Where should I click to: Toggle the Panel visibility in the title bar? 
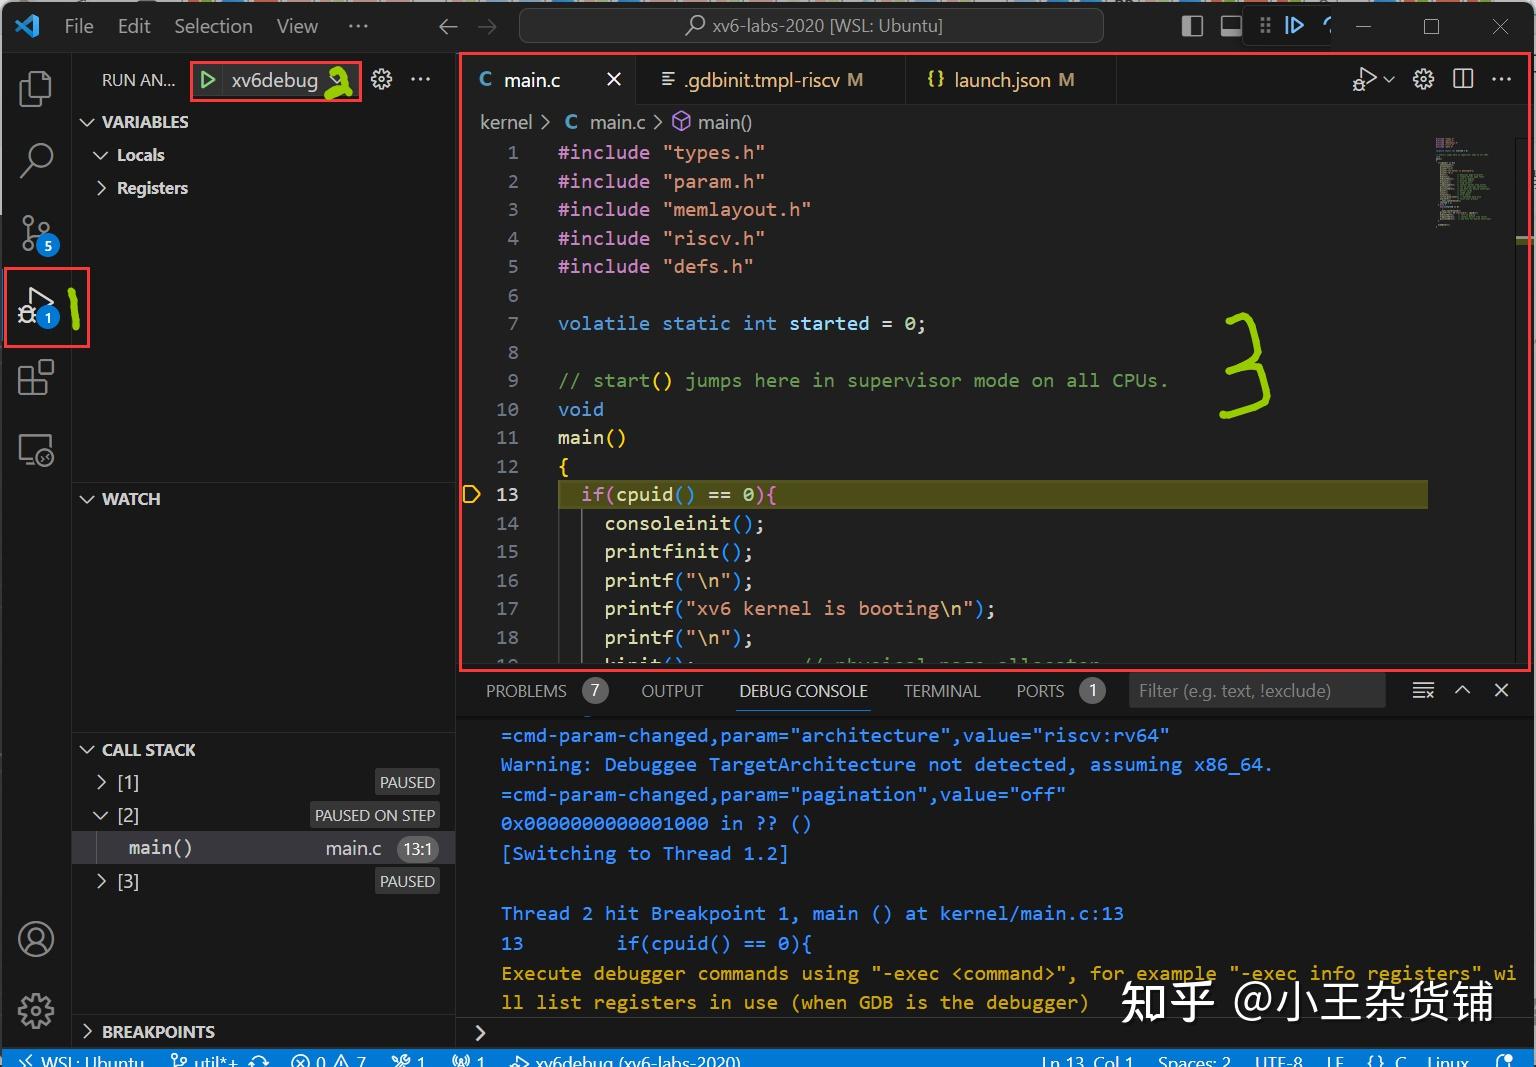[1230, 26]
